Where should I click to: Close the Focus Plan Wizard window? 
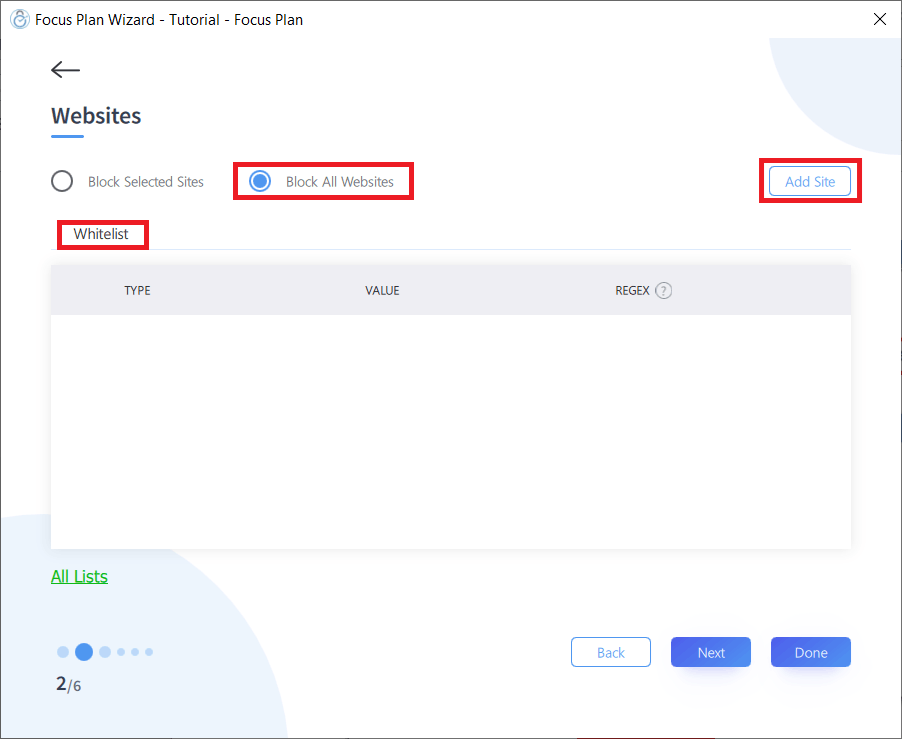click(x=879, y=19)
